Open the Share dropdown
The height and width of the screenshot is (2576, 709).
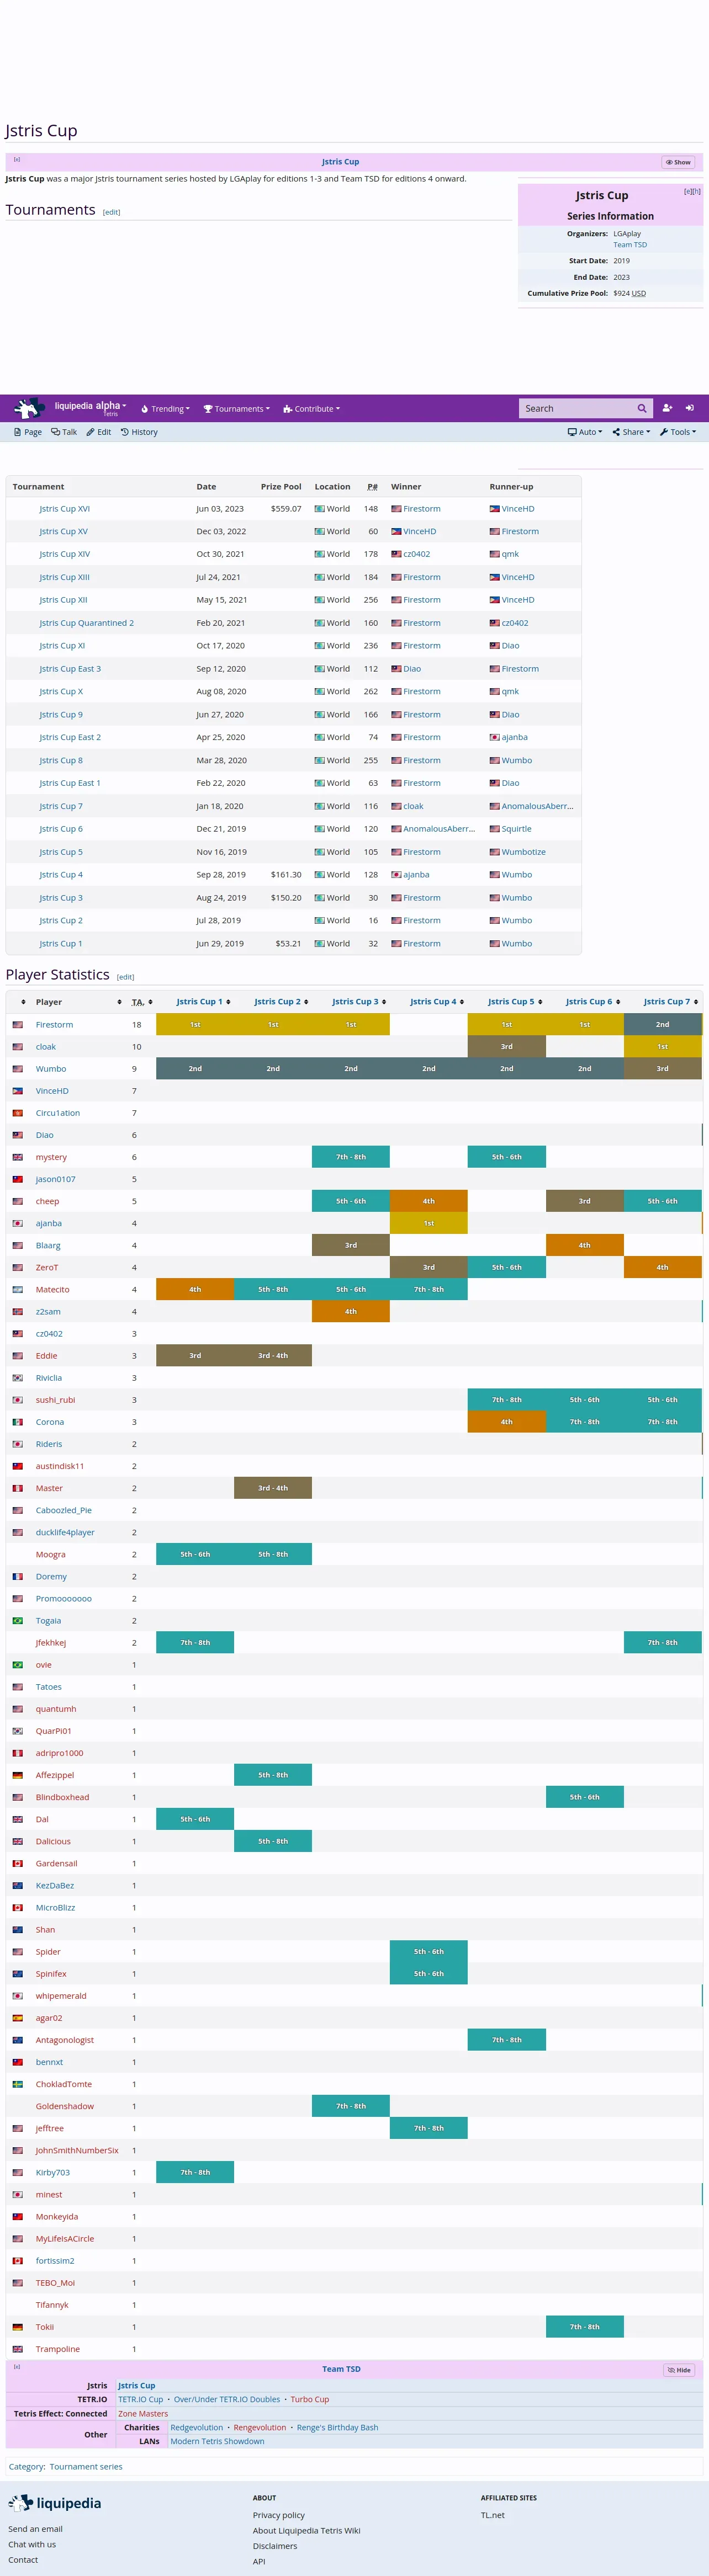point(631,432)
